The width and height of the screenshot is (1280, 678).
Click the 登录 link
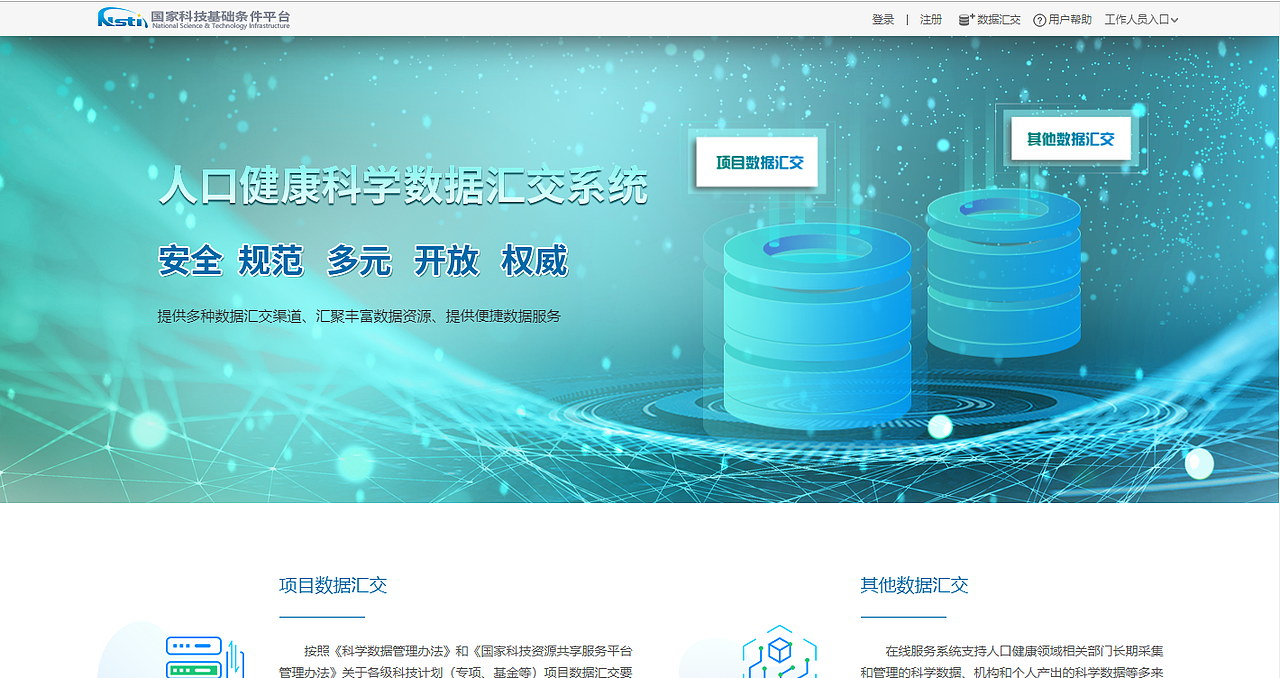tap(882, 18)
